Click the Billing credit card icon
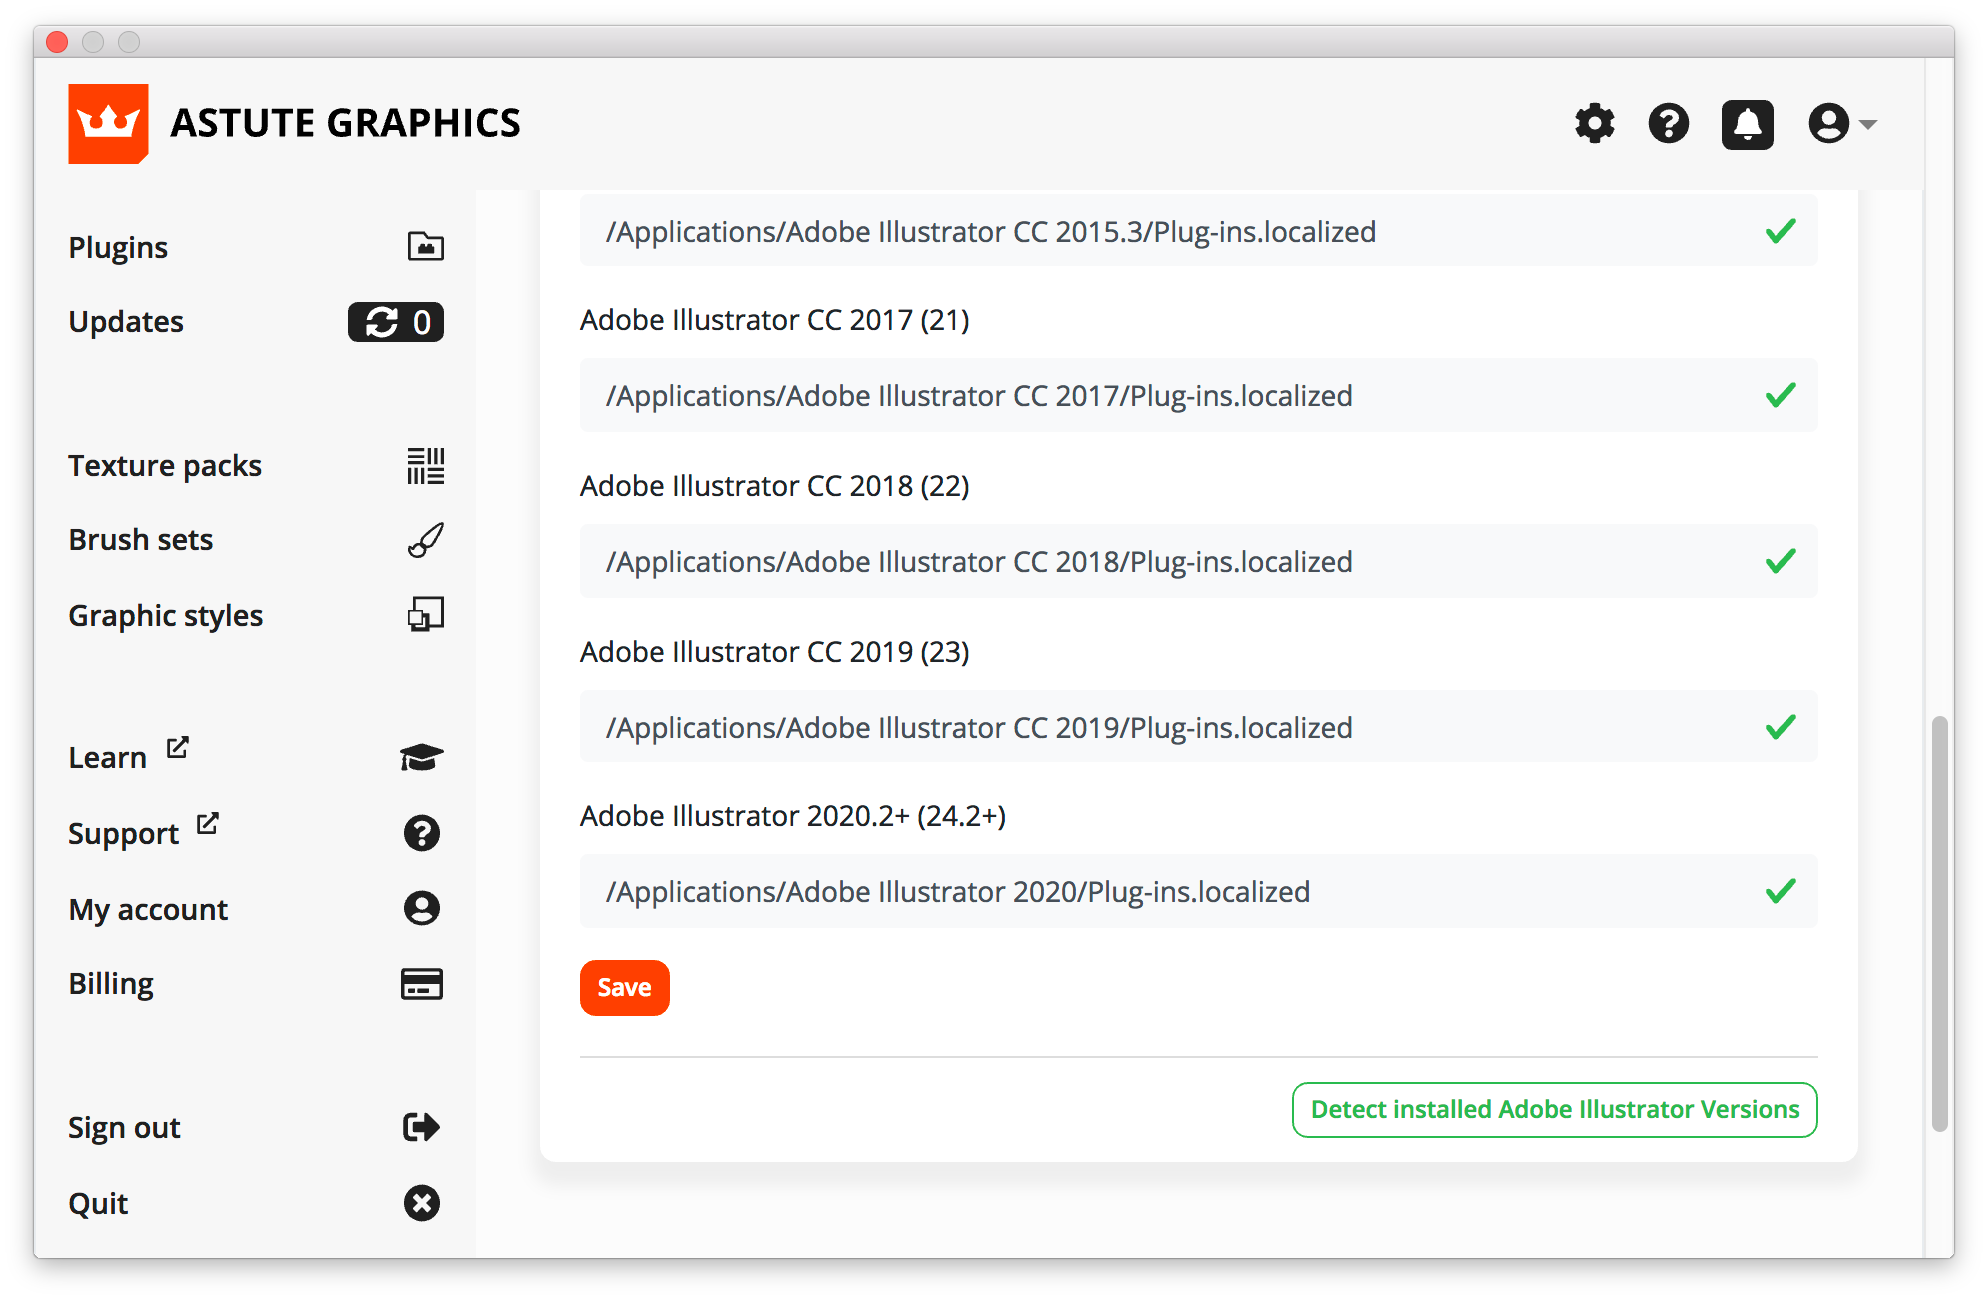 pos(421,984)
